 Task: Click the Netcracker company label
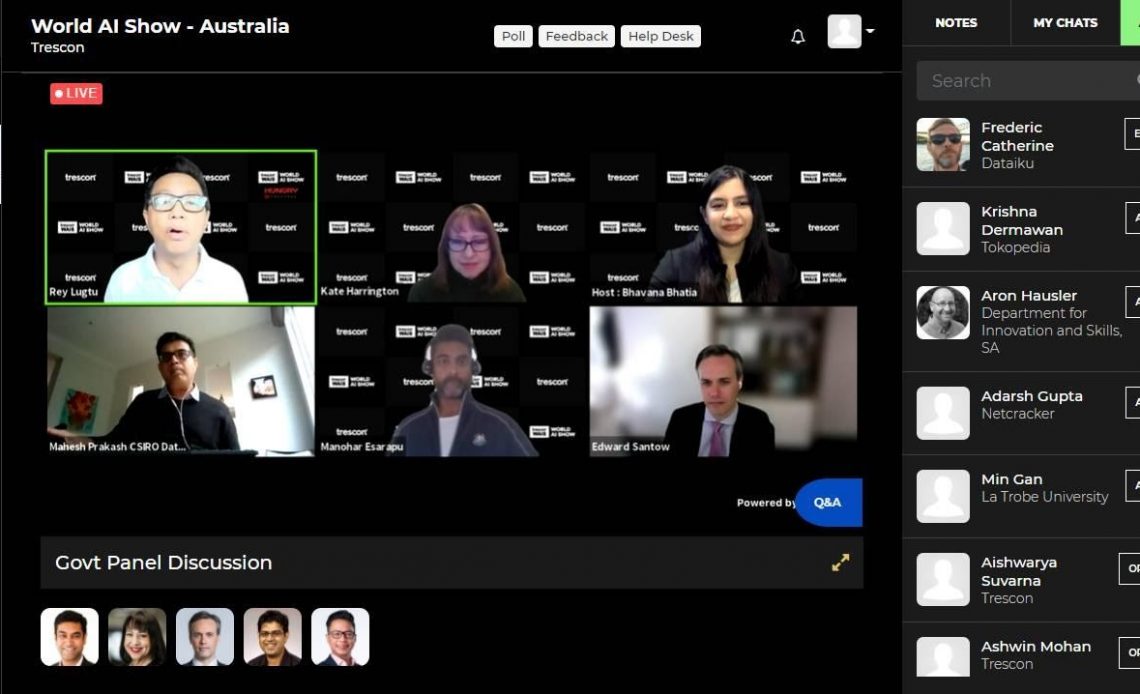pos(1017,413)
